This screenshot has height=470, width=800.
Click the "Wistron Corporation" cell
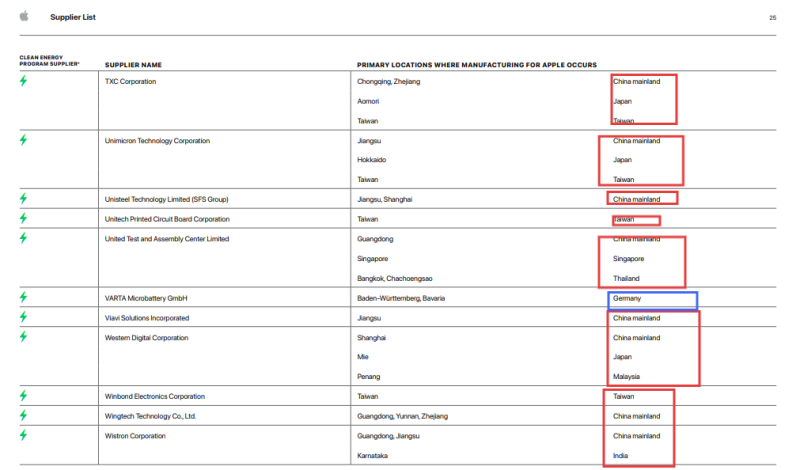[x=135, y=436]
